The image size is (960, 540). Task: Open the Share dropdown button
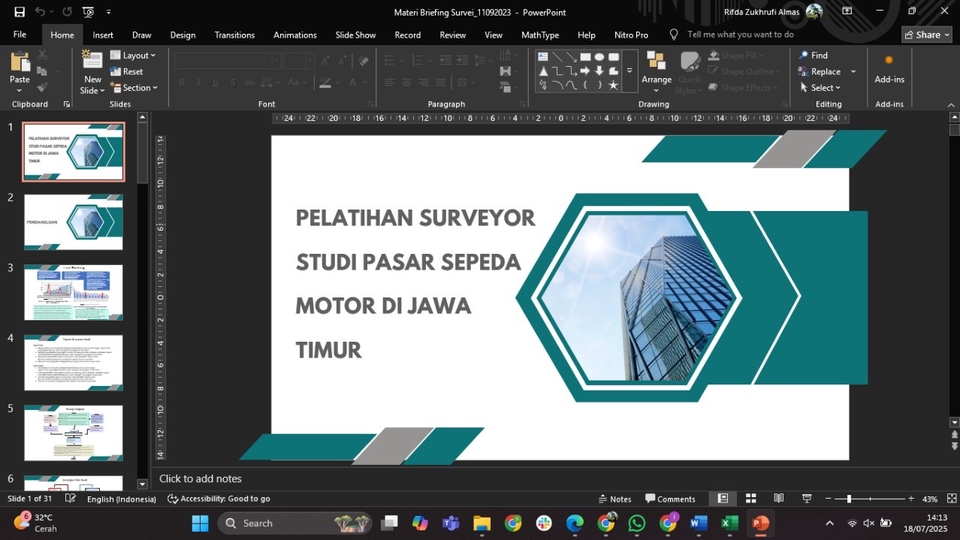coord(927,34)
